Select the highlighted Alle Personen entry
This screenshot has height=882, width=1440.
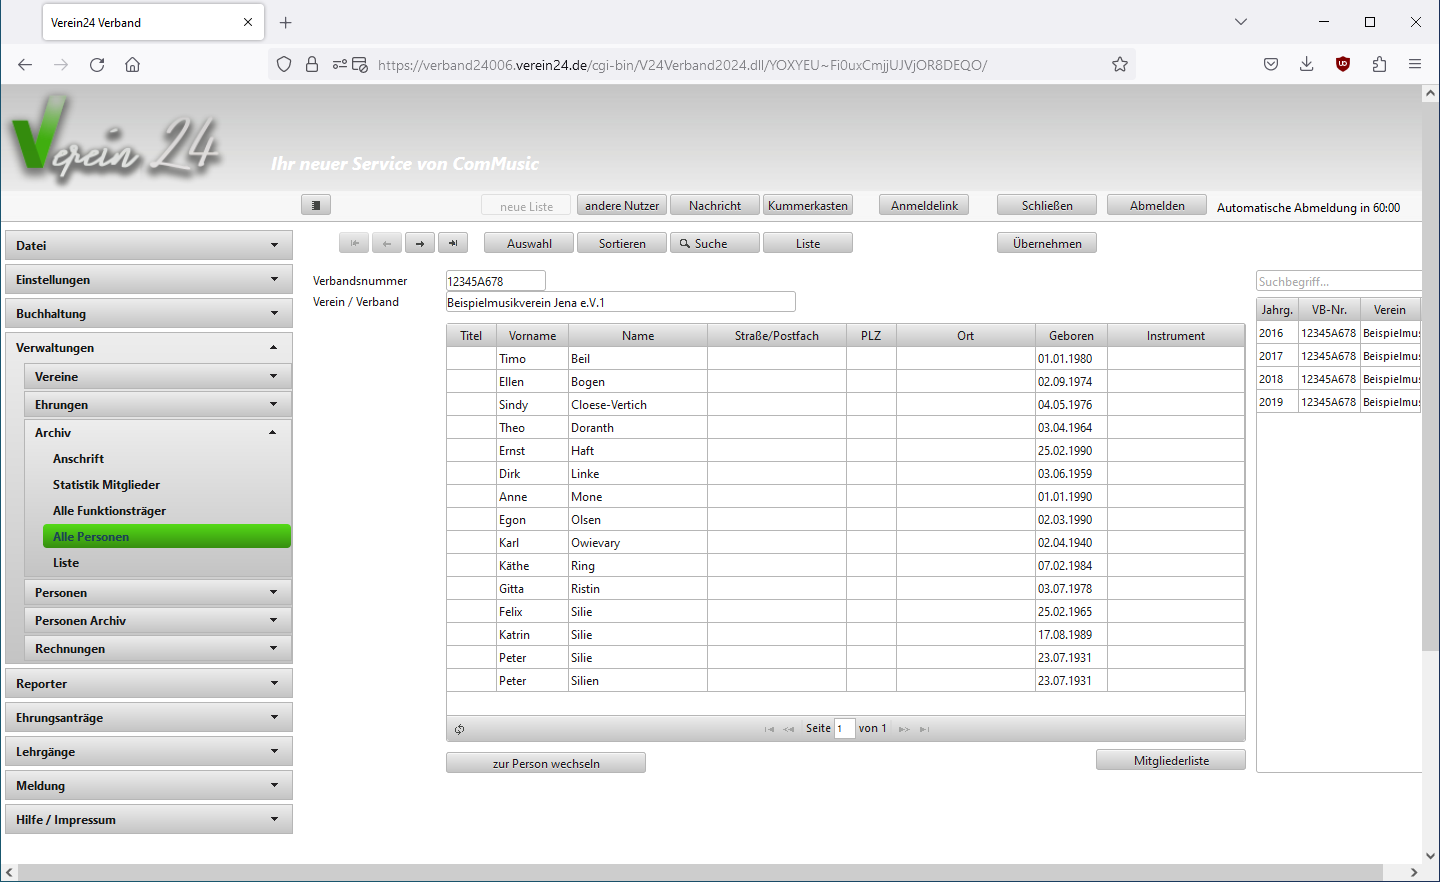point(167,536)
